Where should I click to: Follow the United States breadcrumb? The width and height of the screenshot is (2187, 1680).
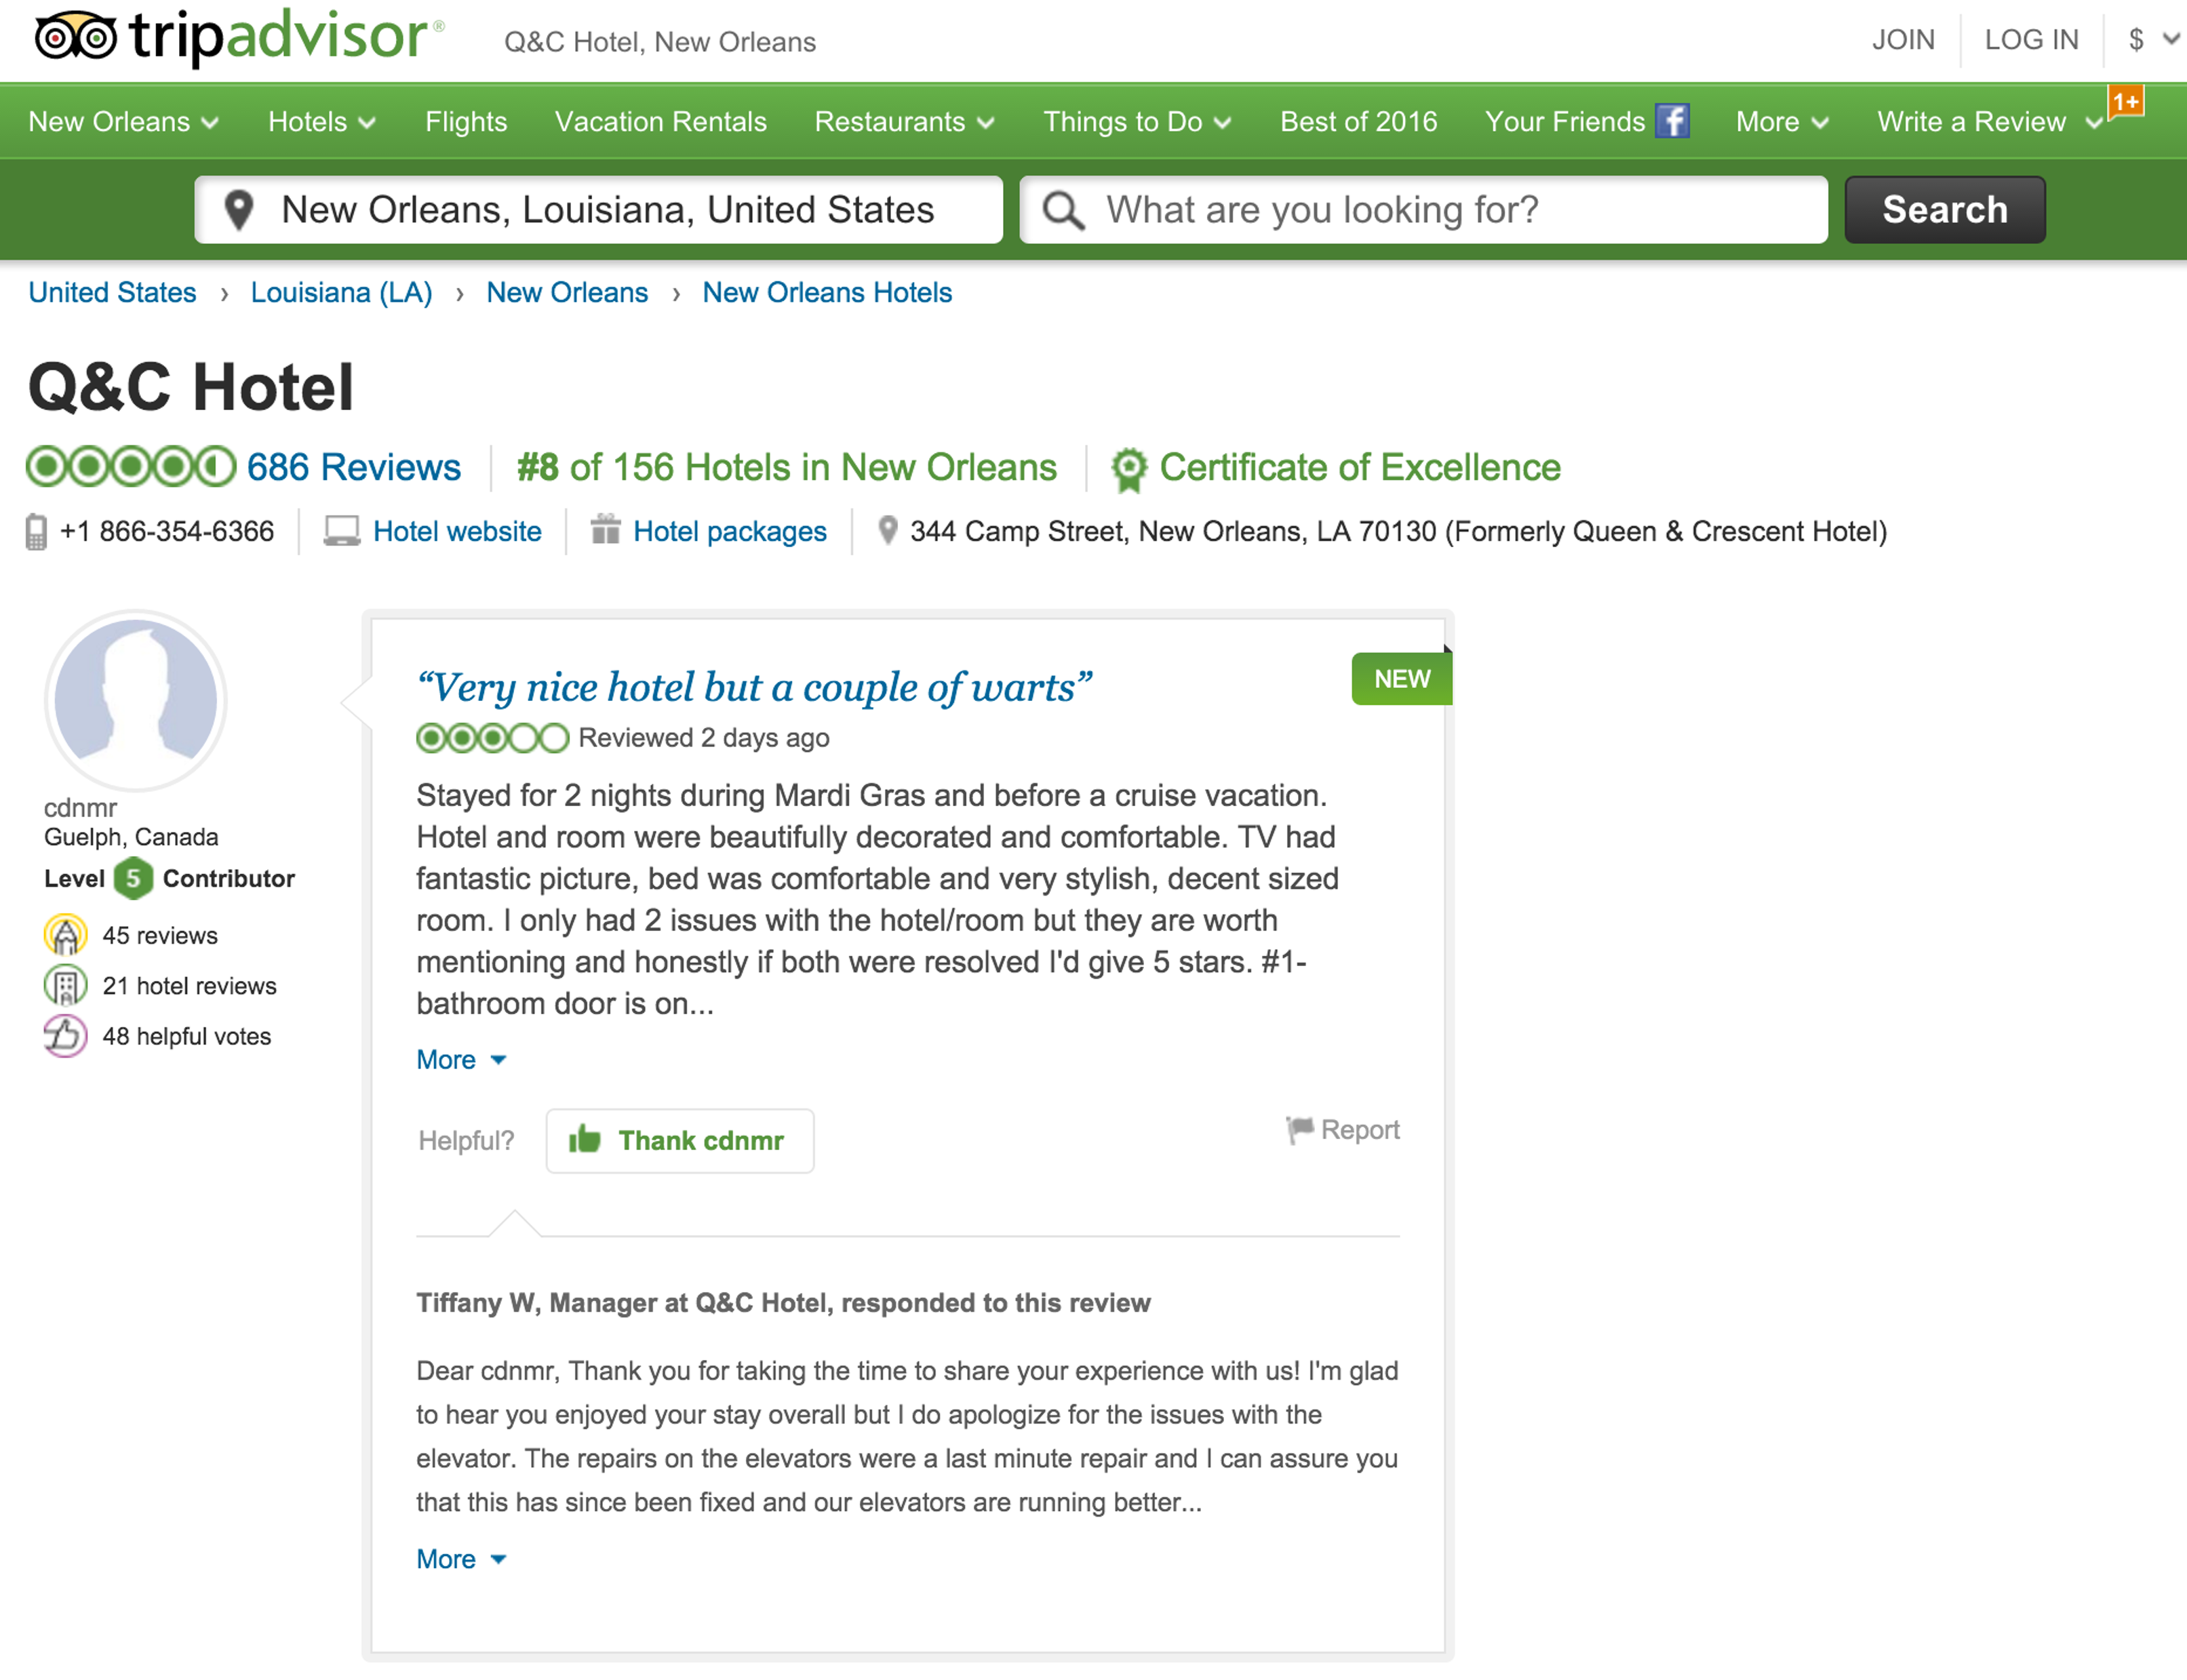pos(112,292)
